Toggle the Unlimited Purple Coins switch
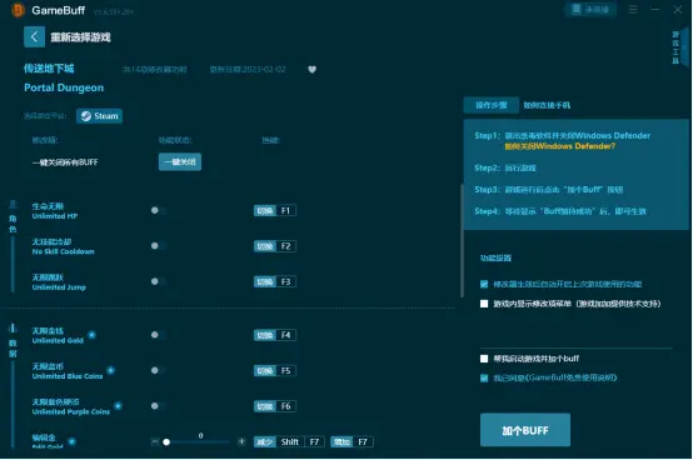 click(x=158, y=406)
